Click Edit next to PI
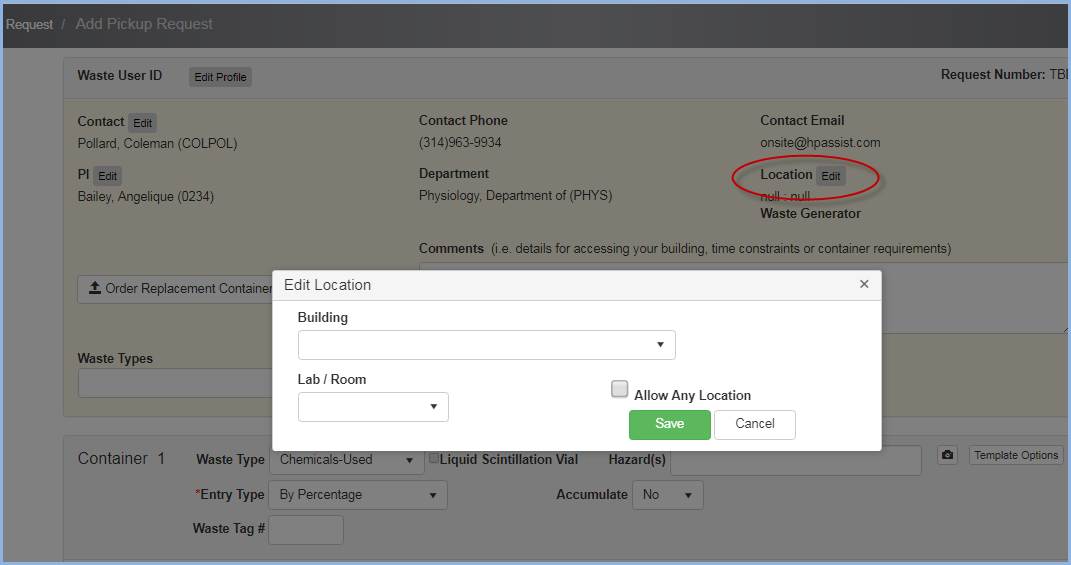Screen dimensions: 1071x565 click(107, 176)
